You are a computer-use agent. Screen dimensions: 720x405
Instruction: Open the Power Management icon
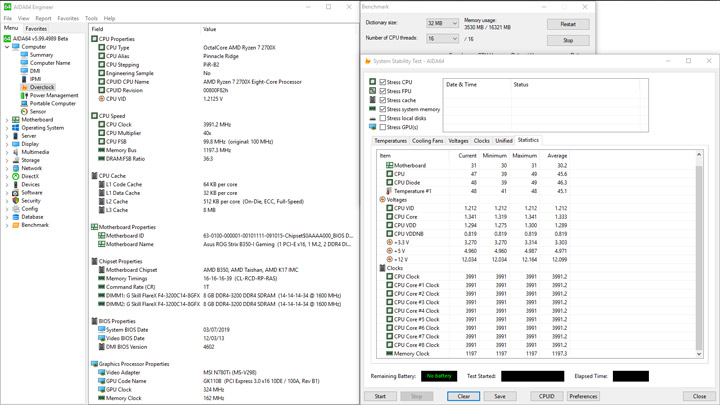24,96
